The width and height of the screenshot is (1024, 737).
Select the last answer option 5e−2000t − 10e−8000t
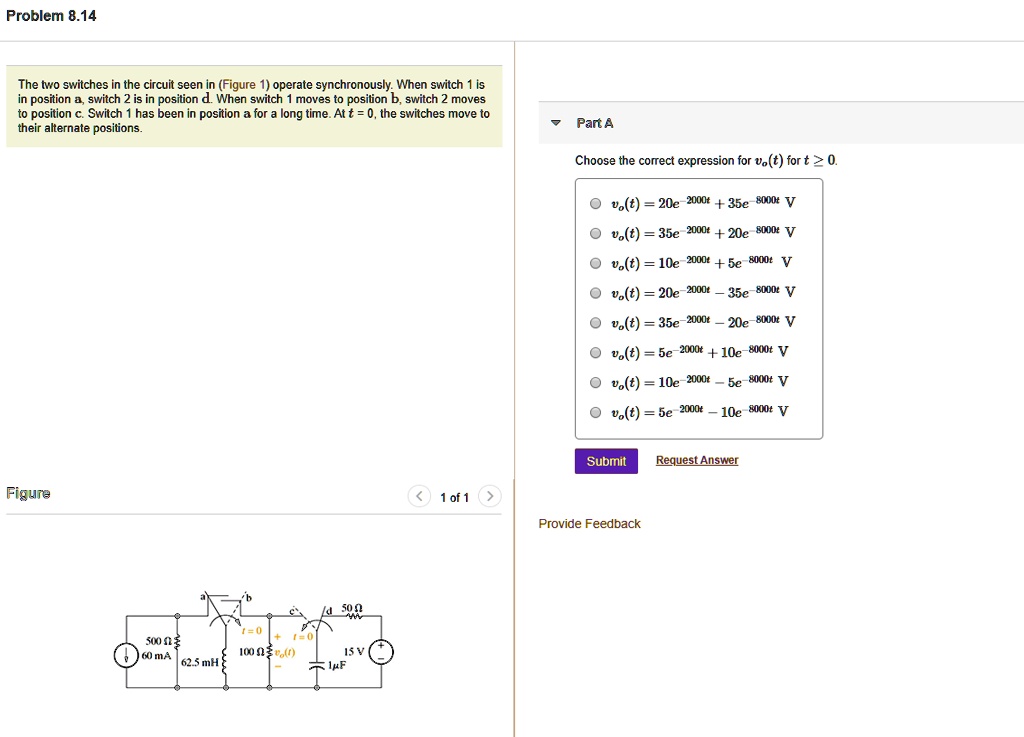pos(594,411)
